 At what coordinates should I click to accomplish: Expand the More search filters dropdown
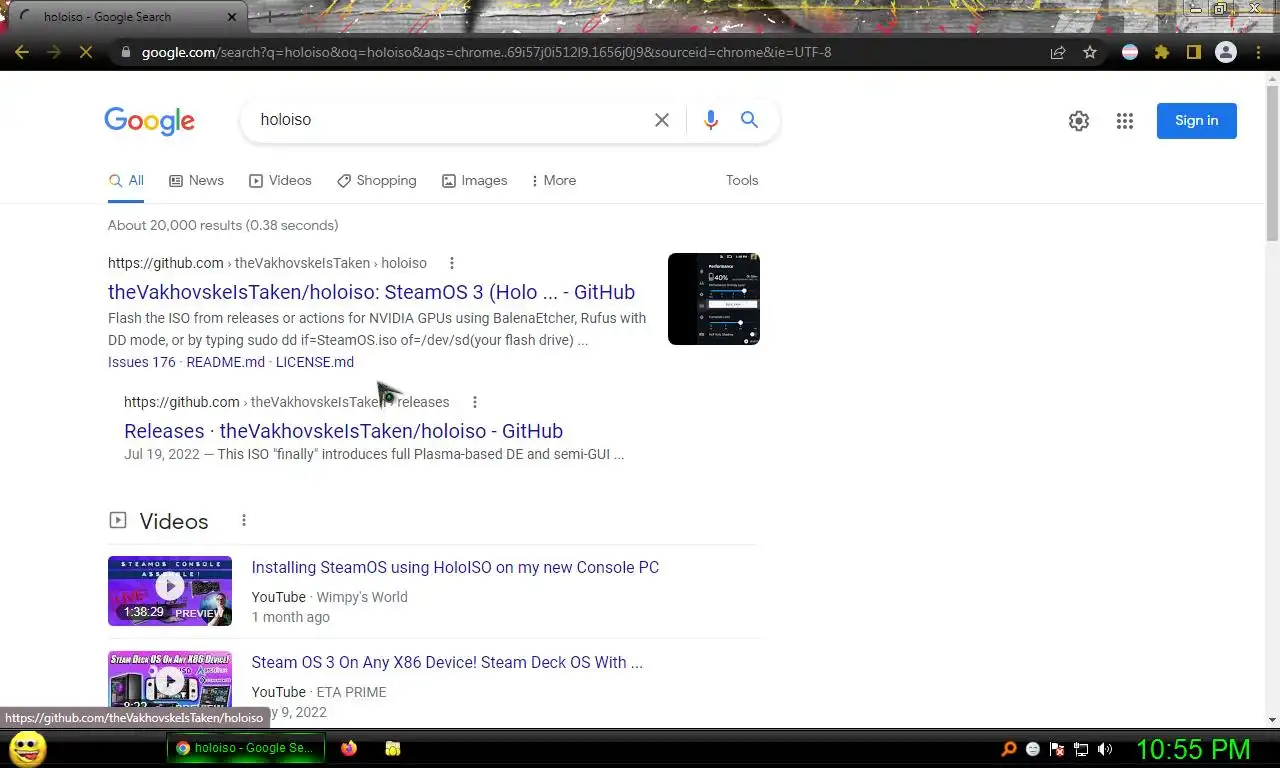tap(553, 181)
